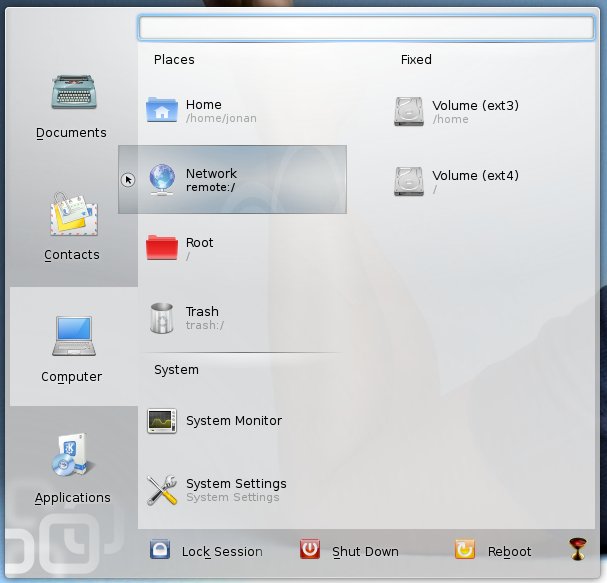
Task: Click the Lock Session padlock icon
Action: point(160,549)
